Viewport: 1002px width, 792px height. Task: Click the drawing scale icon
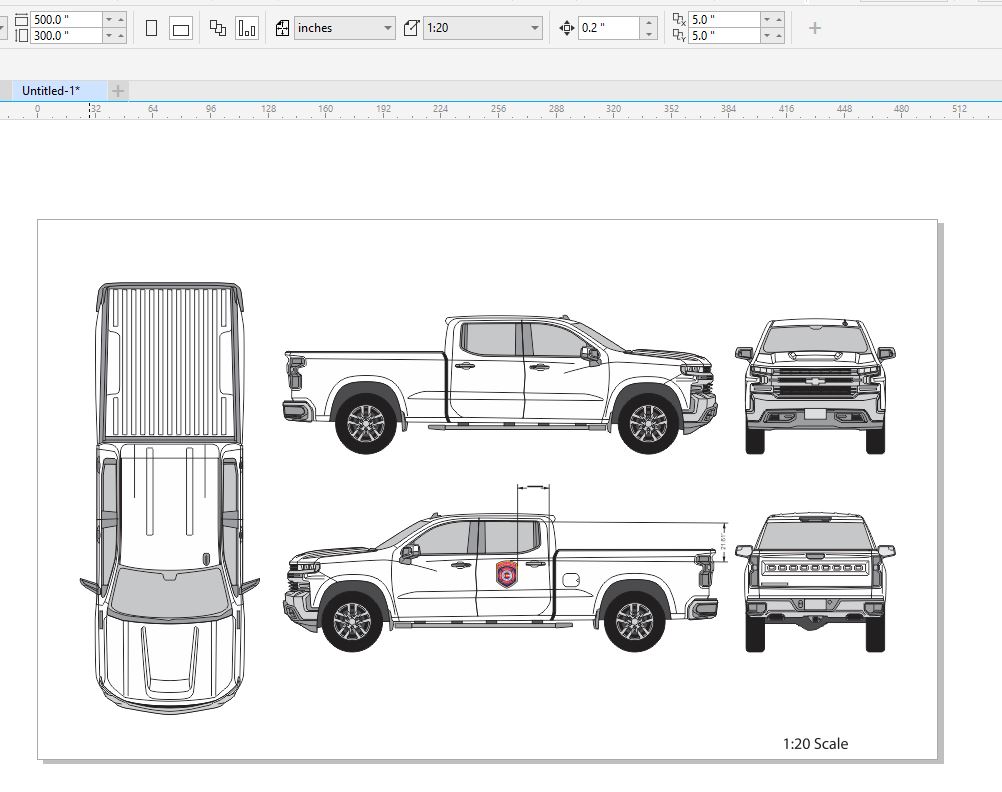coord(411,28)
